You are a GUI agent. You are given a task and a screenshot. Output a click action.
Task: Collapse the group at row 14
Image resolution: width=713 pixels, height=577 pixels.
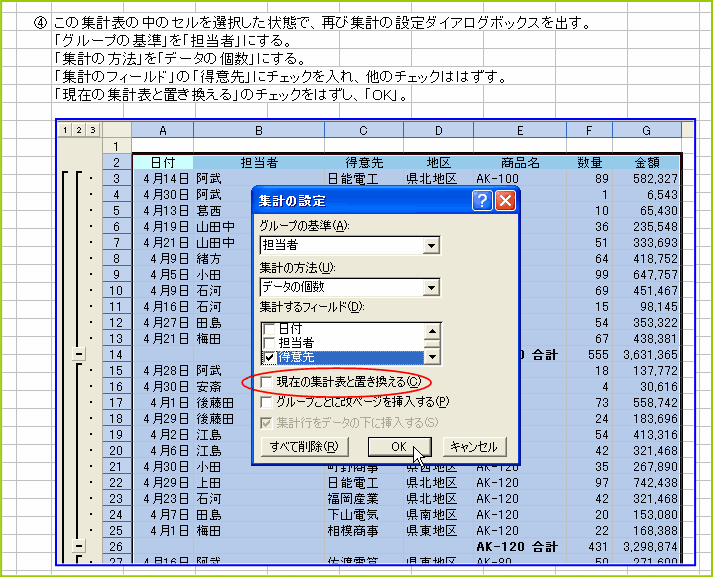tap(79, 354)
